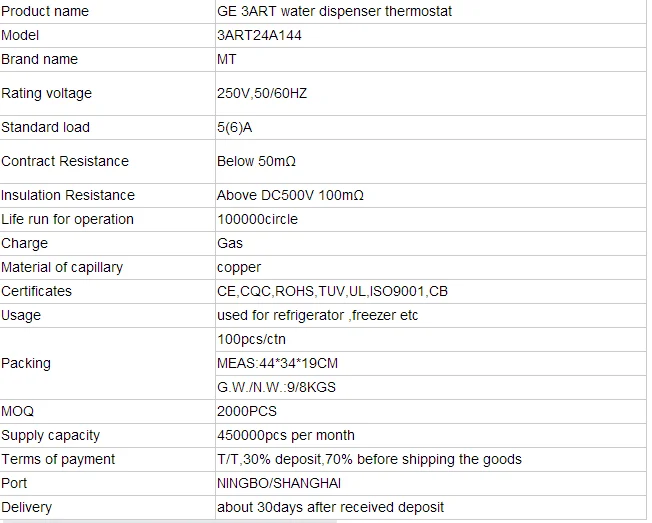
Task: Click the port value 'NINGBO/SHANGHAI'
Action: [276, 483]
